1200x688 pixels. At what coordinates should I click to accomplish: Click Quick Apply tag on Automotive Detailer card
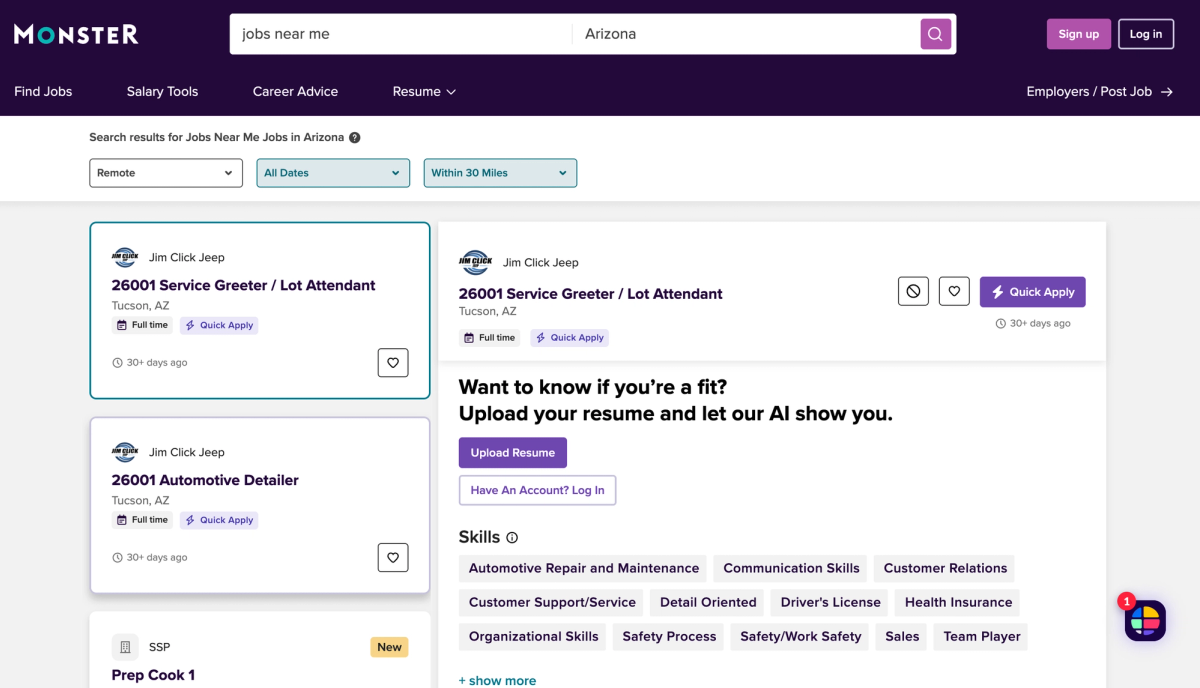[219, 521]
